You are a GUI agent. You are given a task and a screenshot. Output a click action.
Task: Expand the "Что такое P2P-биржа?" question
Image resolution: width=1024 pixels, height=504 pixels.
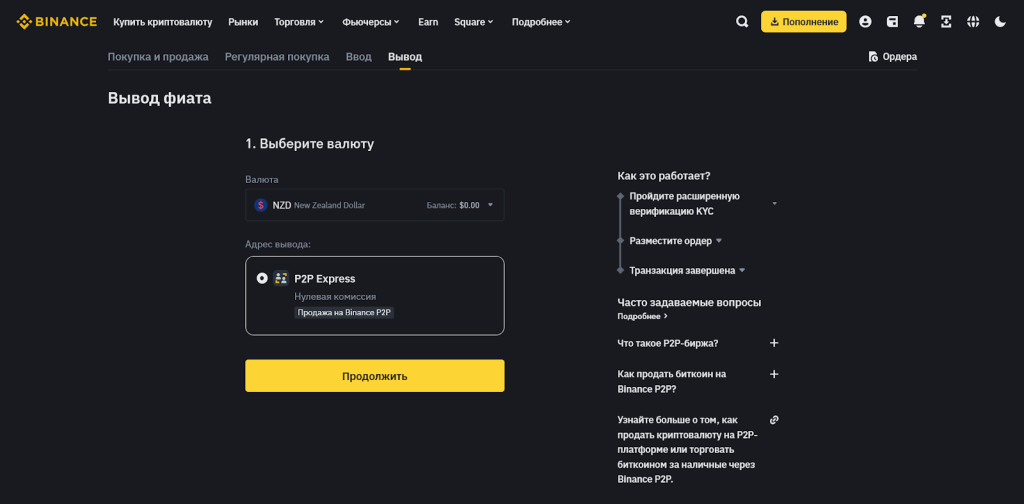(x=774, y=343)
